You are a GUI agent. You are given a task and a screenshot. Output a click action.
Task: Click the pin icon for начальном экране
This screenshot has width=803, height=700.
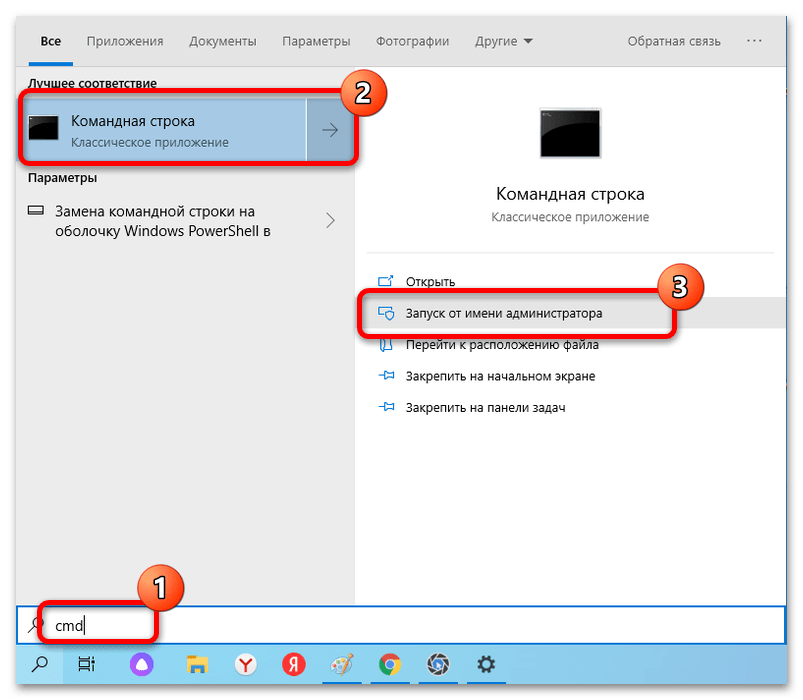[x=386, y=376]
